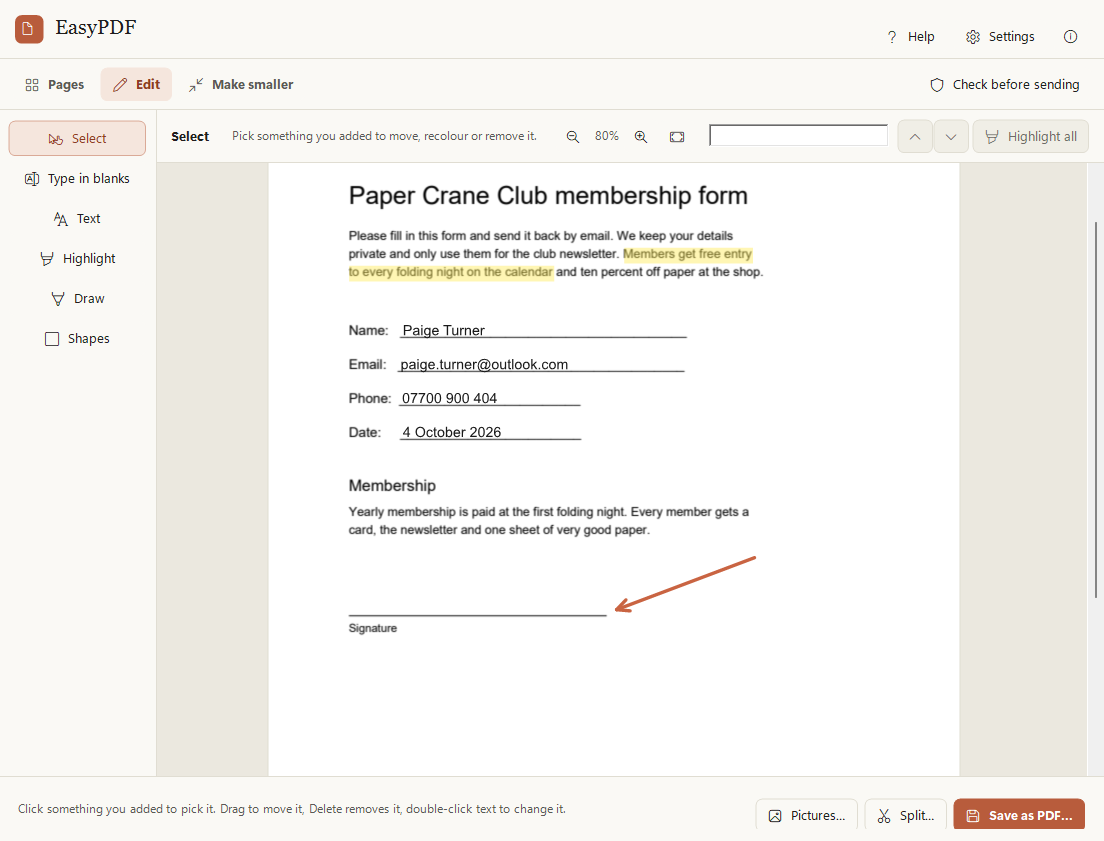
Task: Click Save as PDF...
Action: pos(1020,816)
